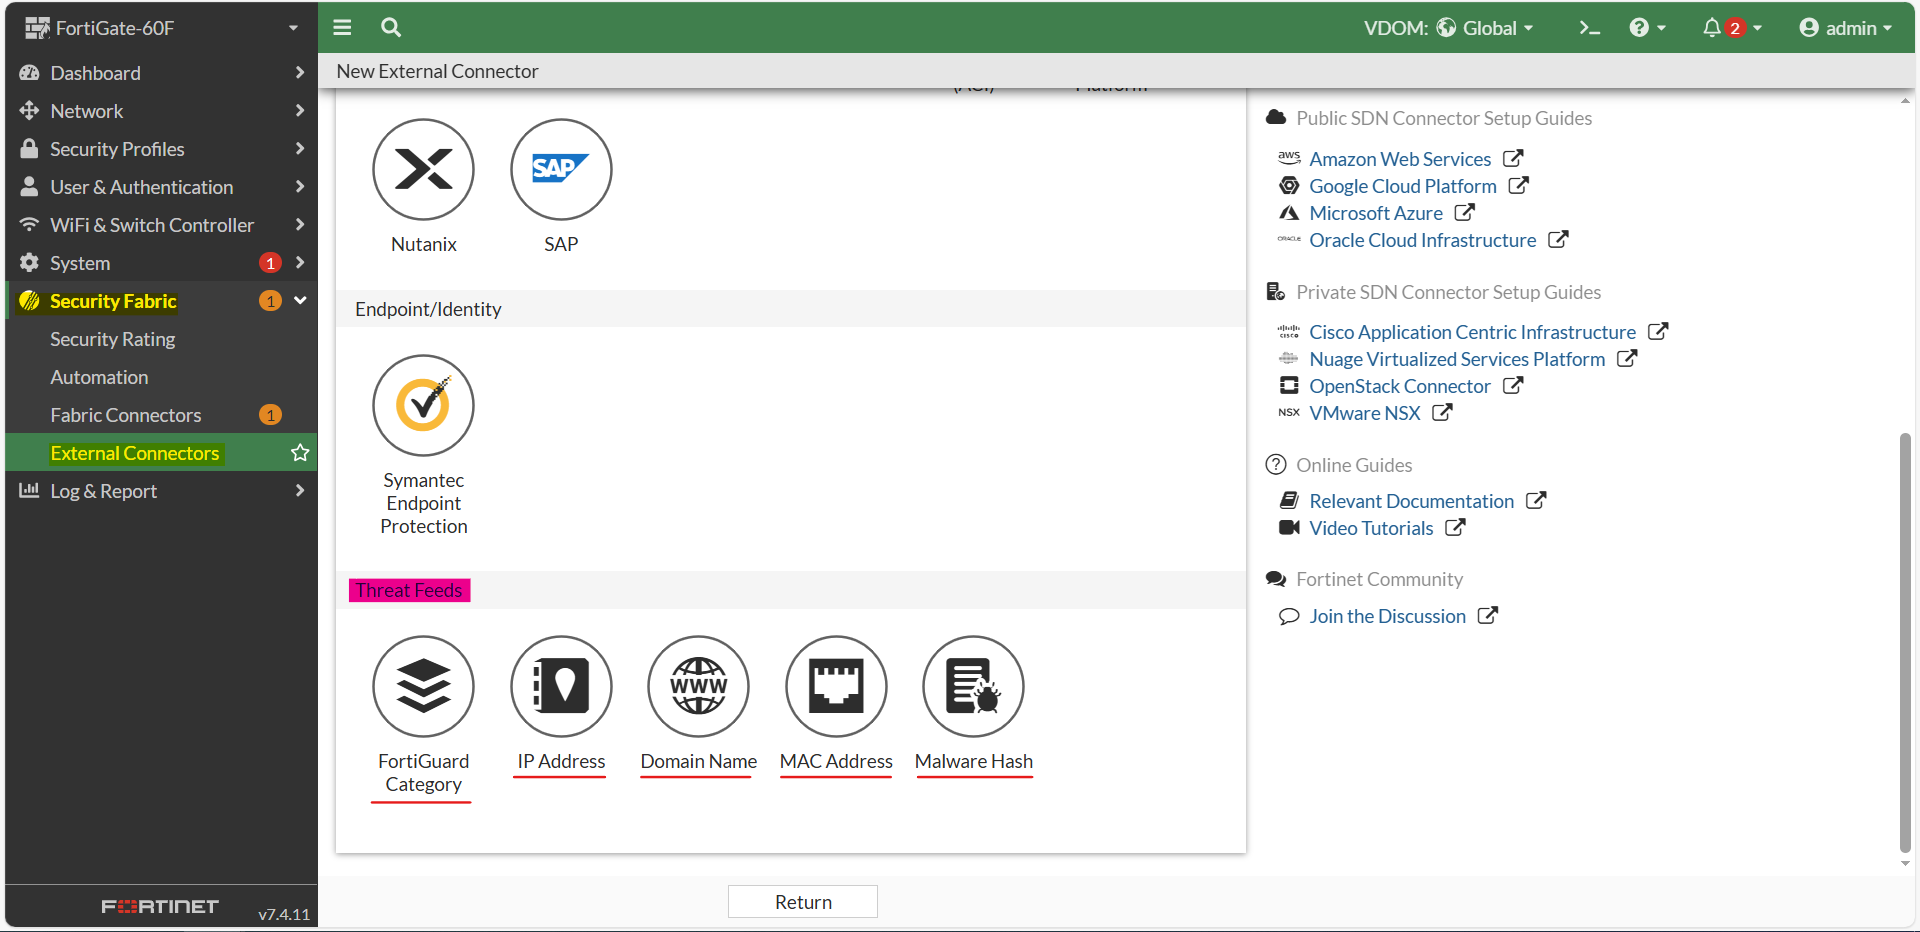Screen dimensions: 1920x932
Task: Open OpenStack Connector guide
Action: (1400, 386)
